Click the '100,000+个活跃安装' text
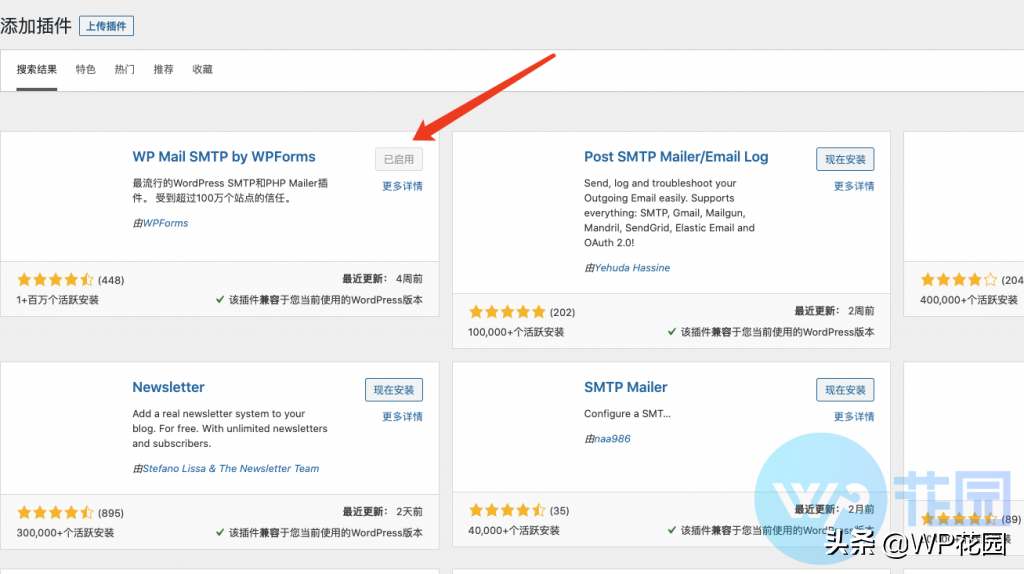Image resolution: width=1024 pixels, height=574 pixels. click(516, 332)
